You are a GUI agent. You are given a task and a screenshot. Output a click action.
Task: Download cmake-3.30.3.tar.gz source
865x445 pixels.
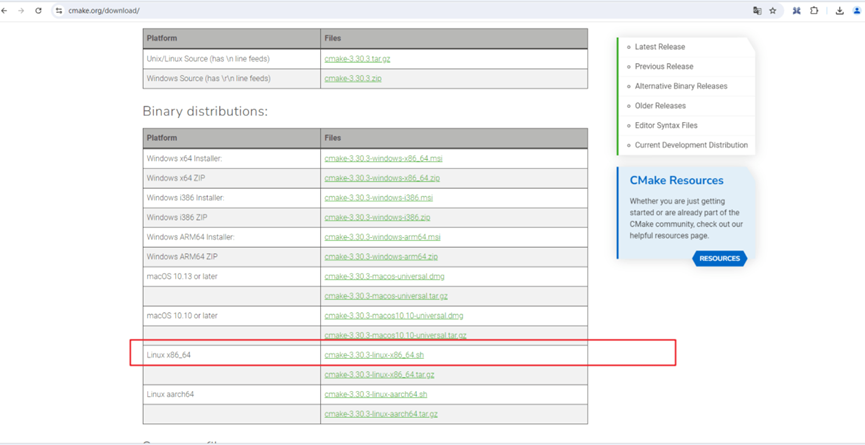(x=357, y=59)
